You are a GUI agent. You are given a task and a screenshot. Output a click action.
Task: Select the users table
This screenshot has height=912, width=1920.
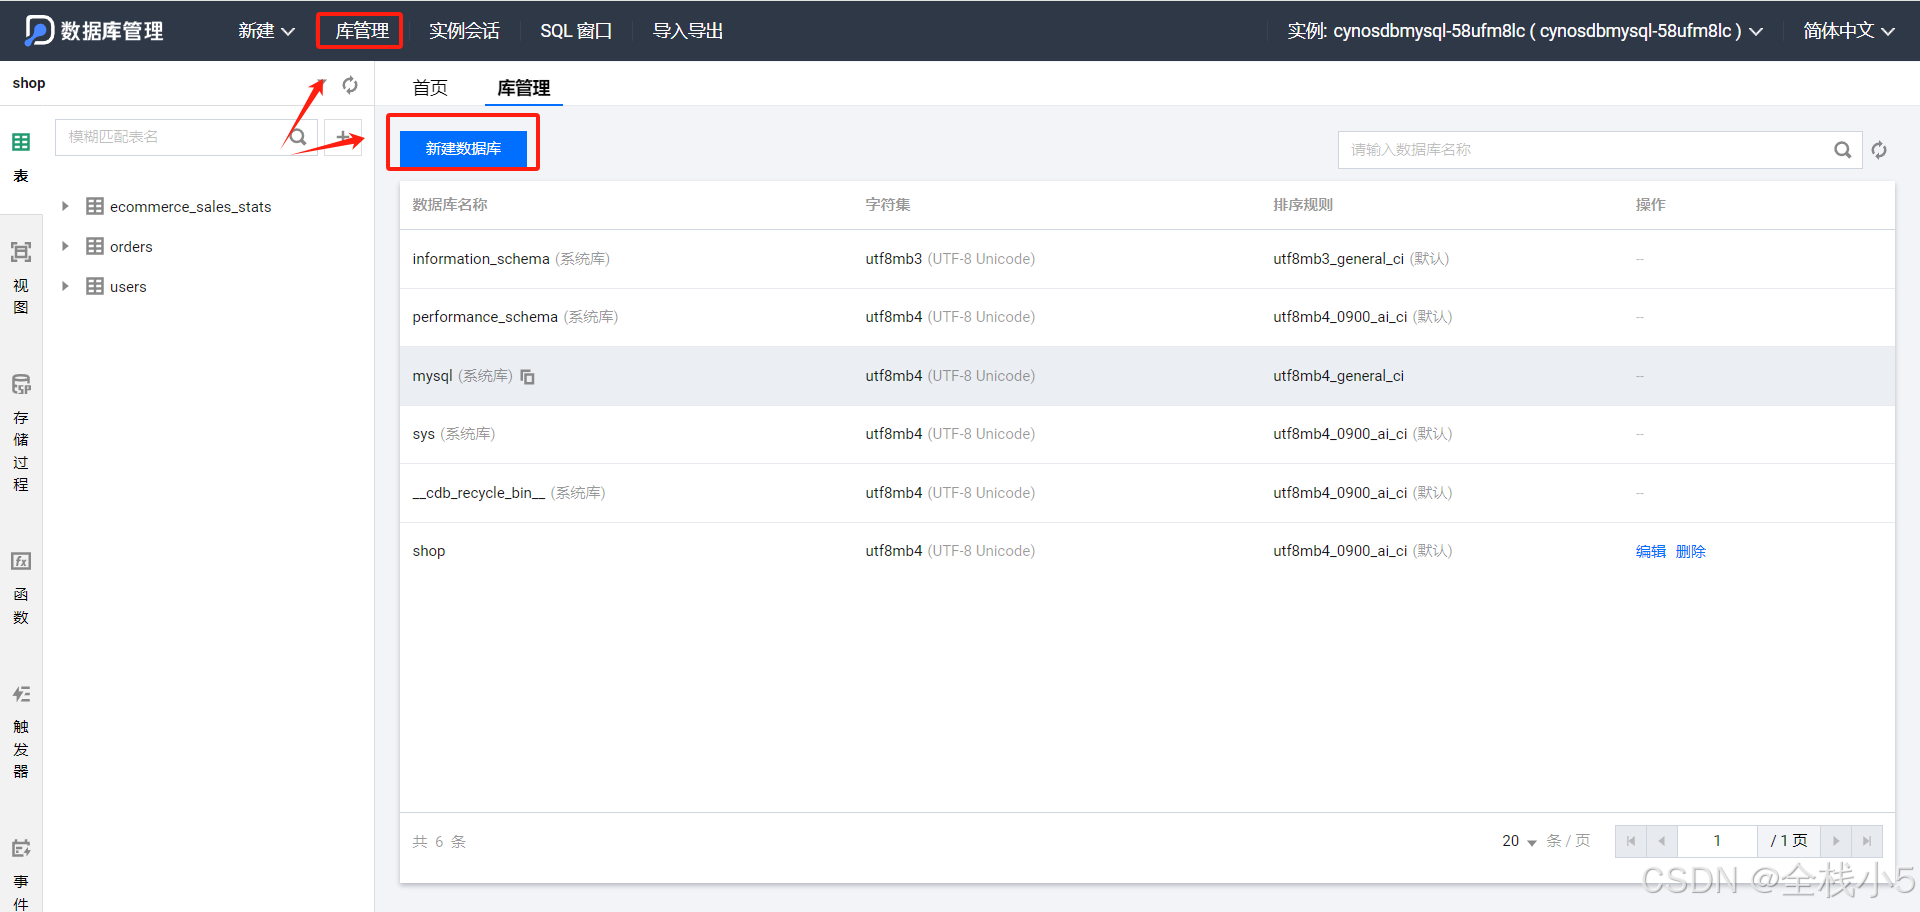click(128, 286)
